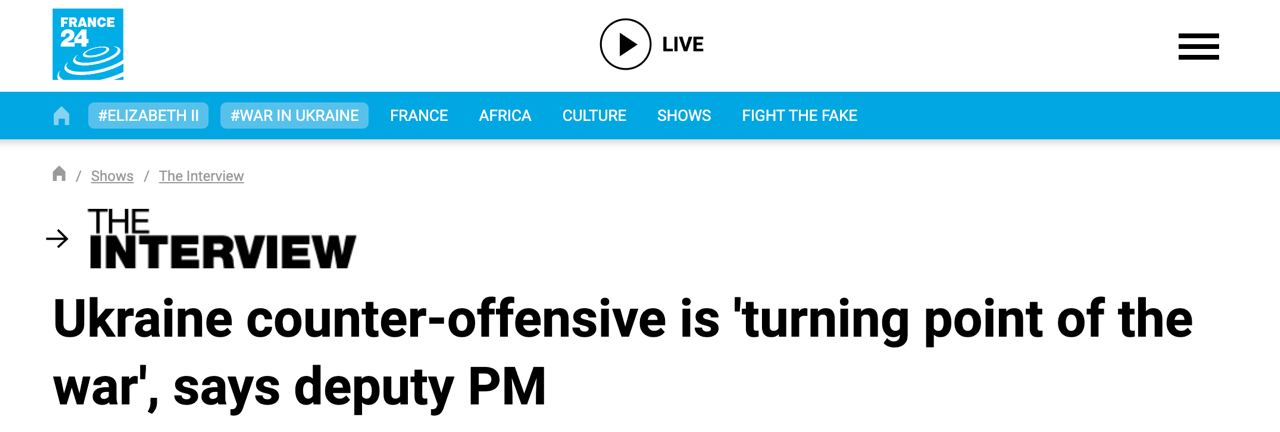Open the Culture menu item
The image size is (1280, 432).
[594, 116]
